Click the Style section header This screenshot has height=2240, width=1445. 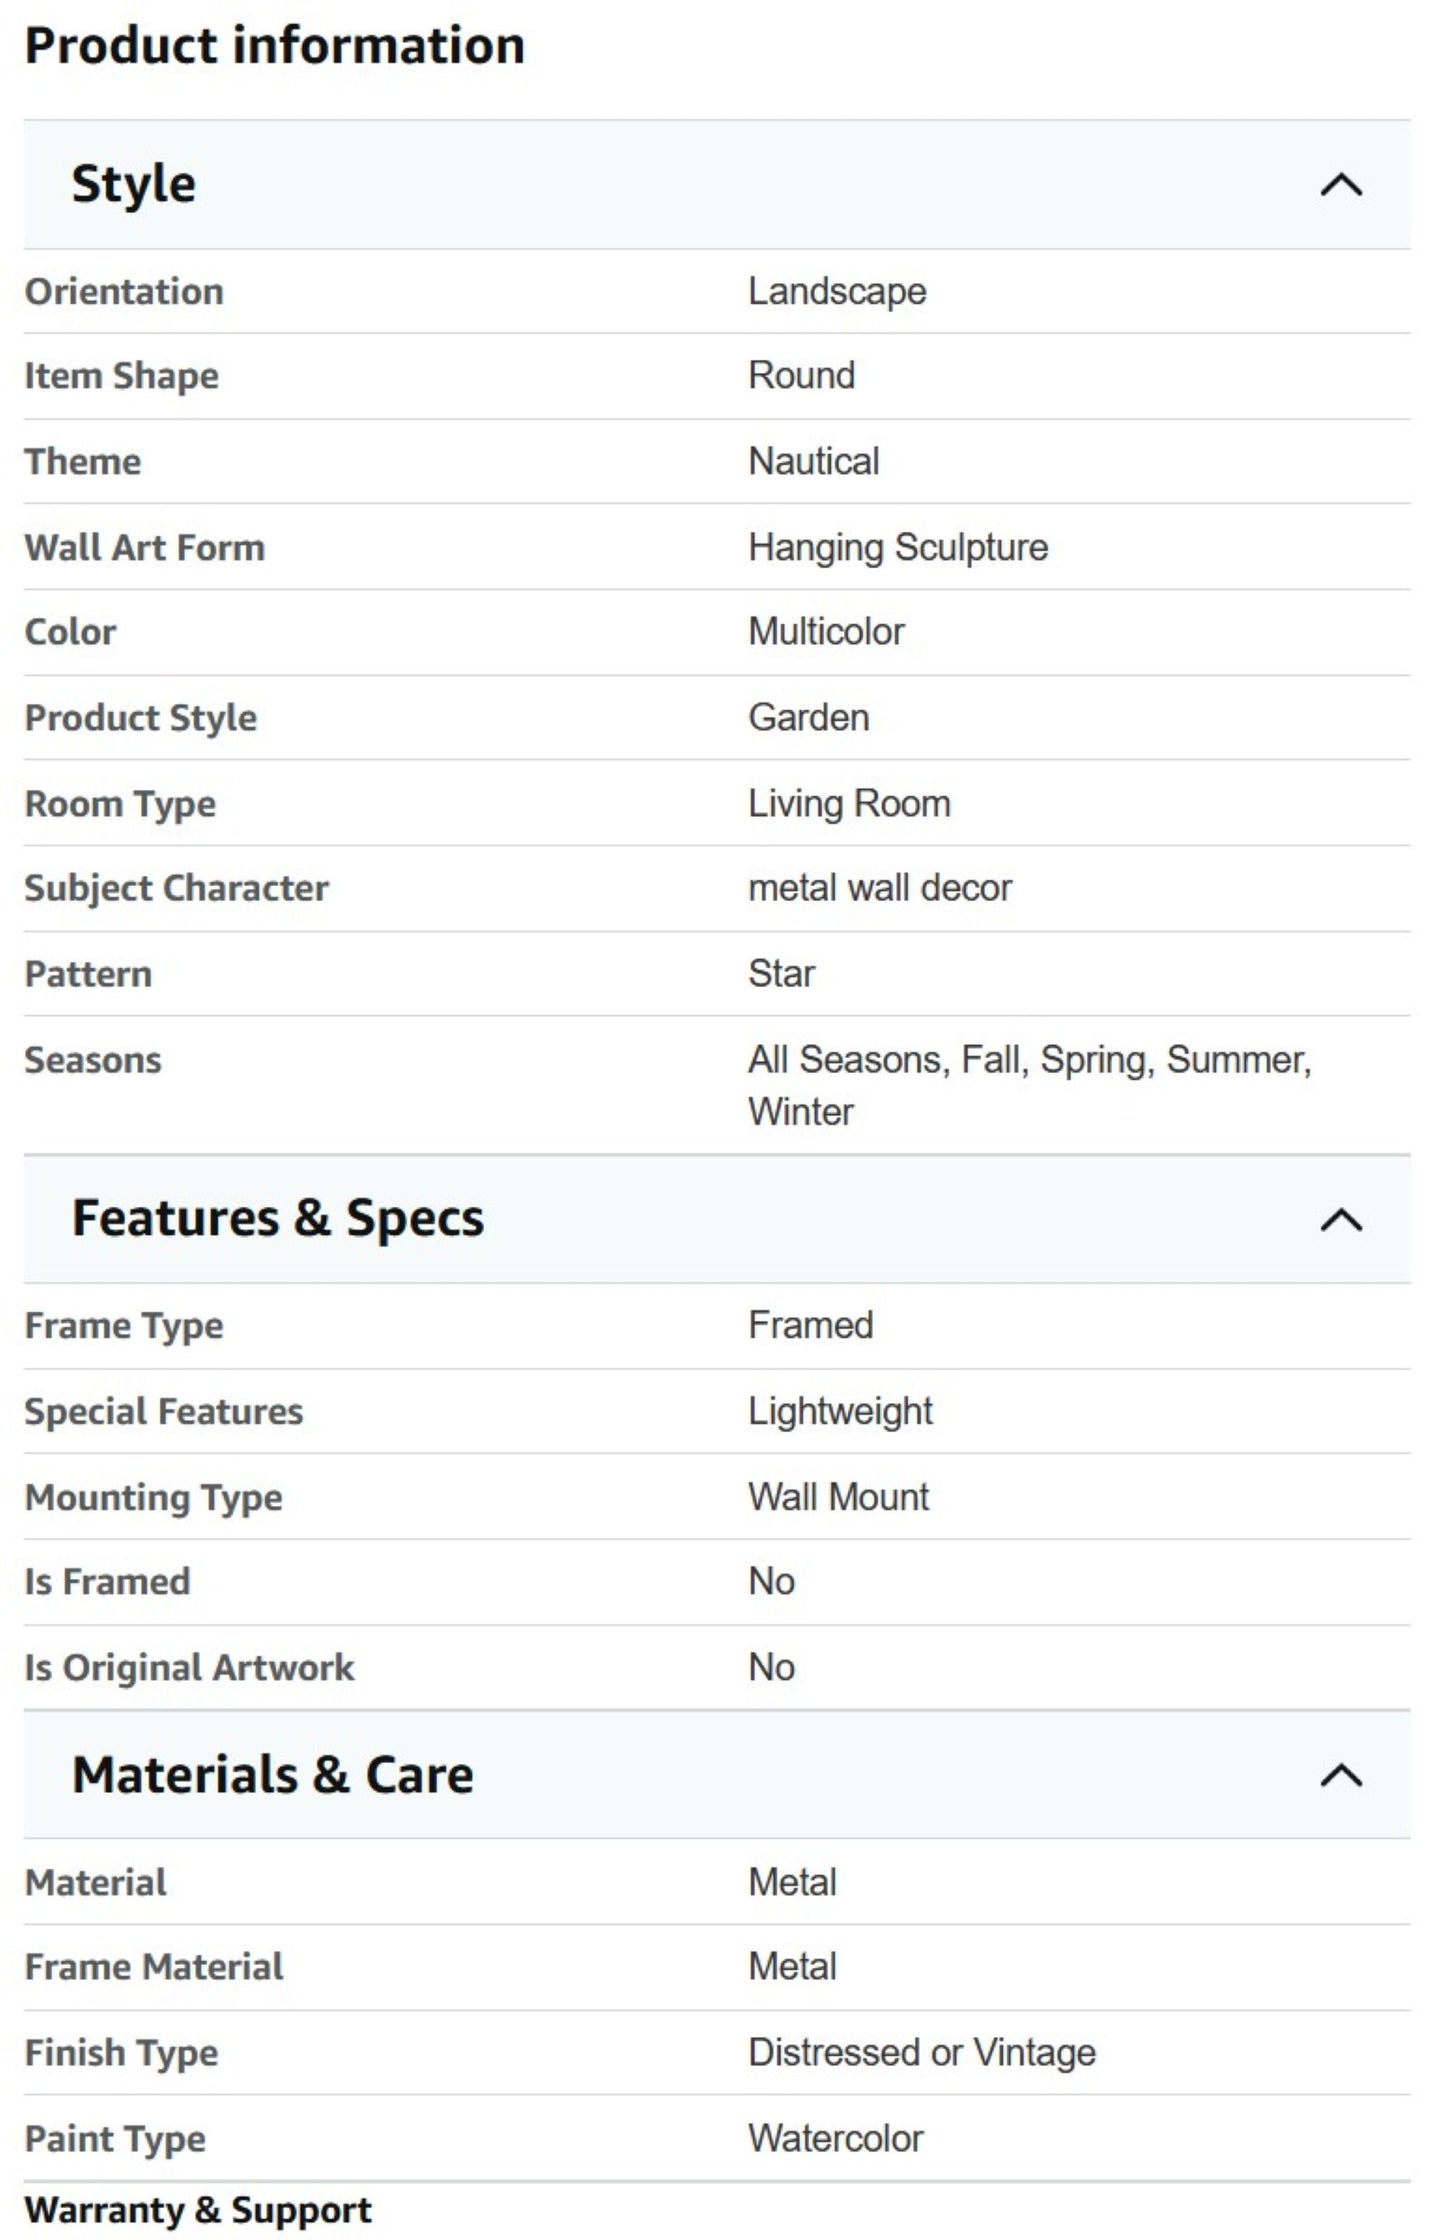coord(717,185)
